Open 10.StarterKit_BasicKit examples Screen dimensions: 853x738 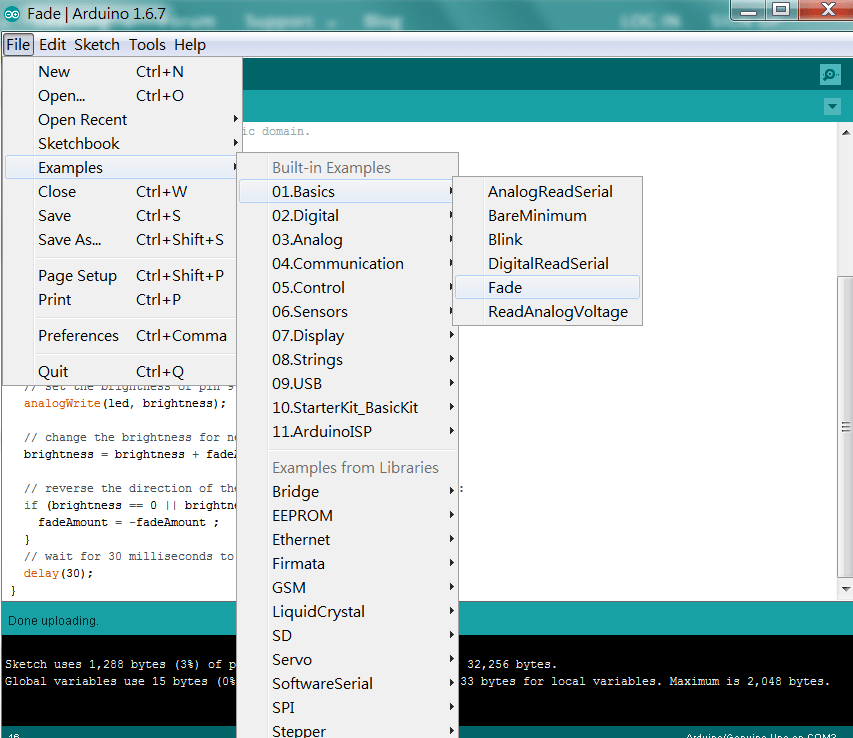[x=346, y=408]
